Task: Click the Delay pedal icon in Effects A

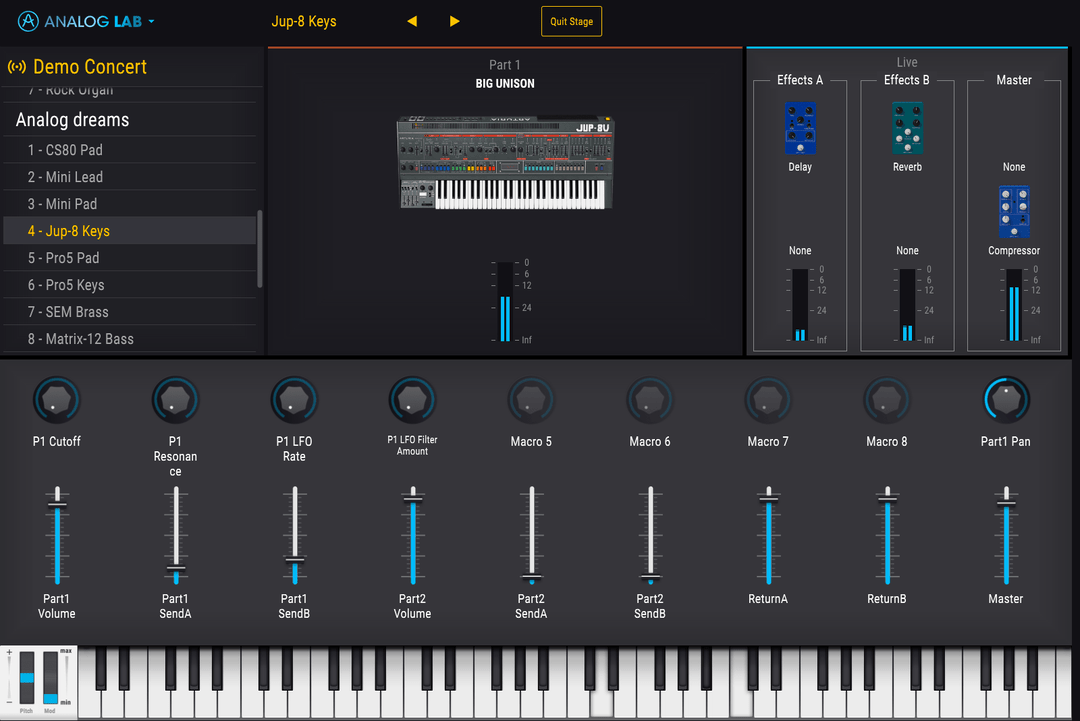Action: pyautogui.click(x=800, y=128)
